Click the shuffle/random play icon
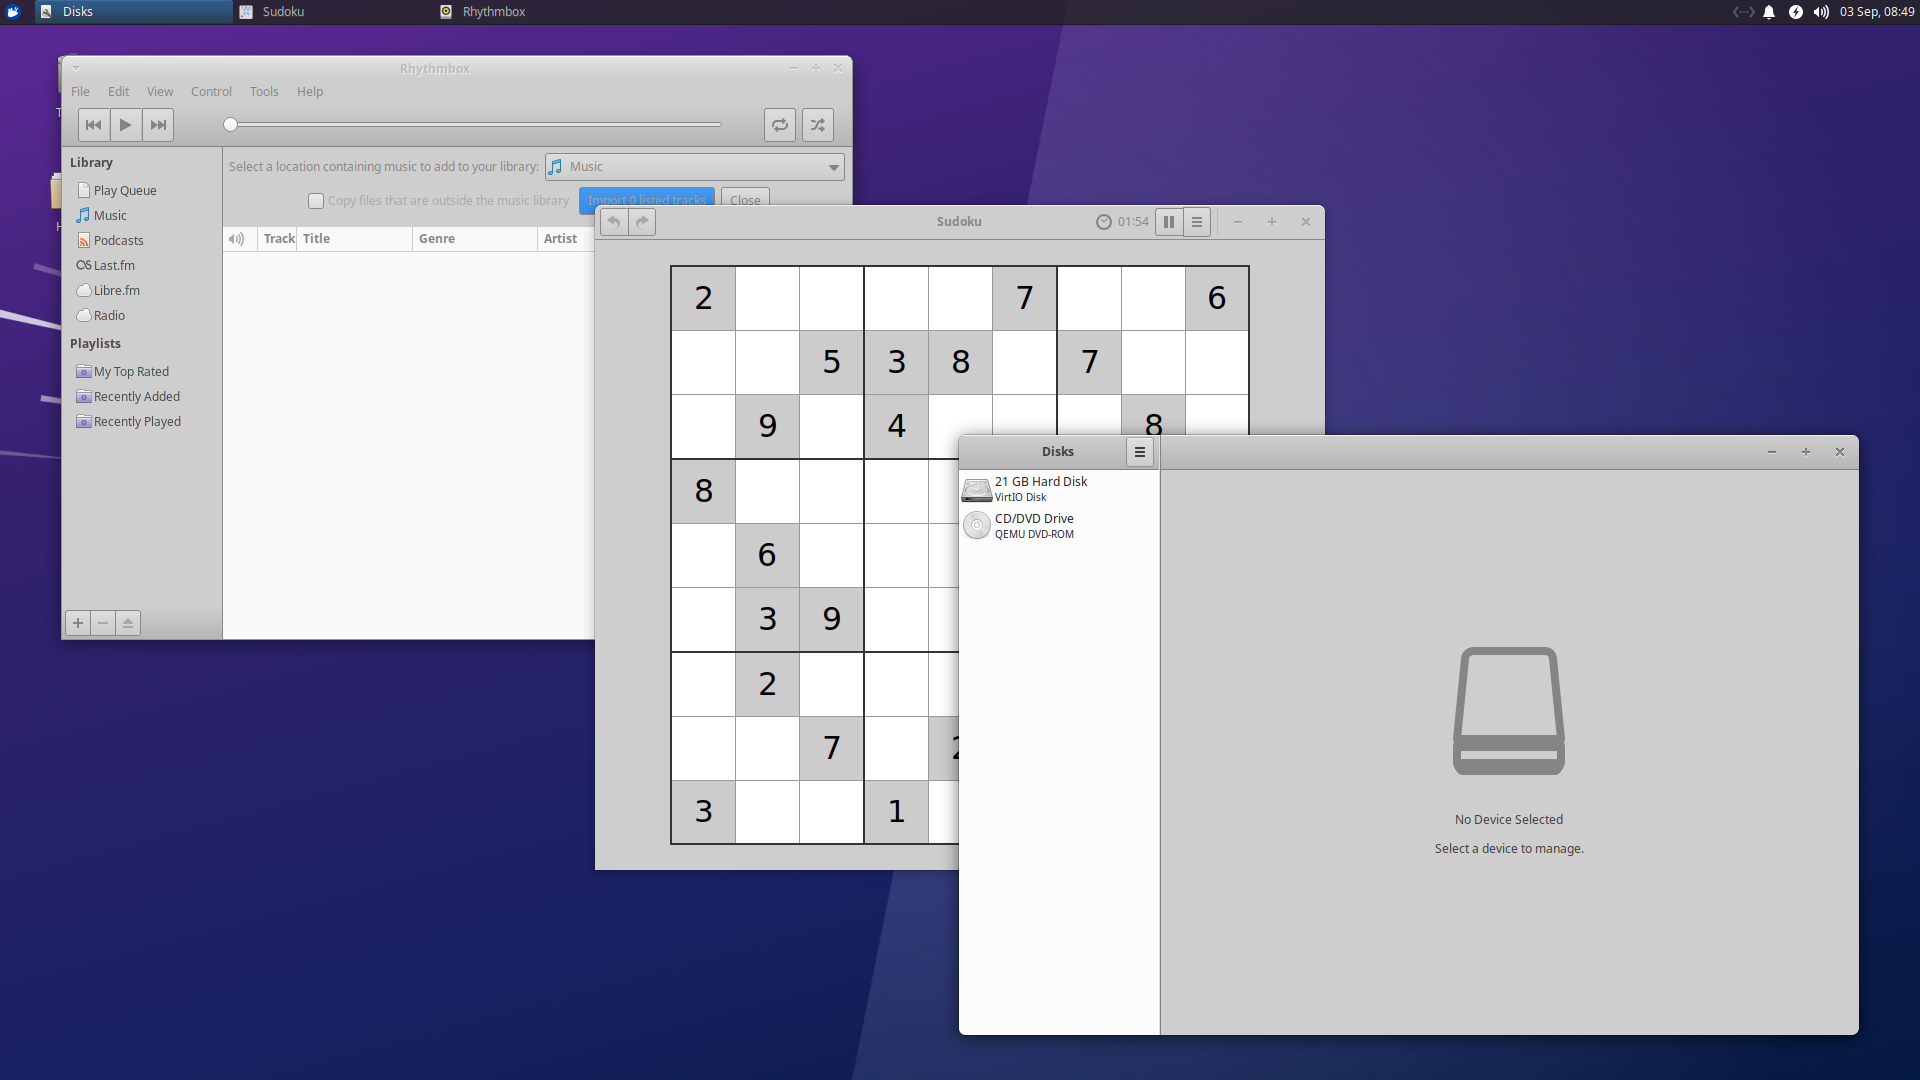The image size is (1920, 1080). [818, 123]
